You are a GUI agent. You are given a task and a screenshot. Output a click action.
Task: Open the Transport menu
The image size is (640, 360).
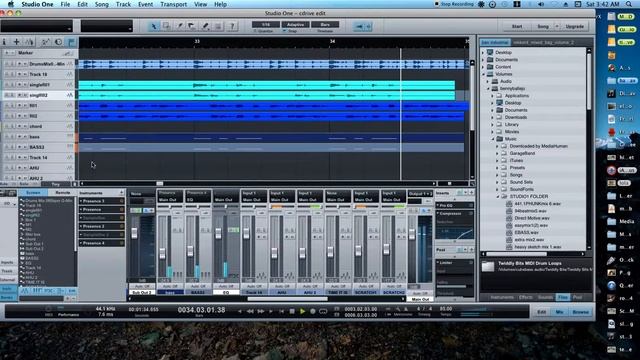(173, 4)
